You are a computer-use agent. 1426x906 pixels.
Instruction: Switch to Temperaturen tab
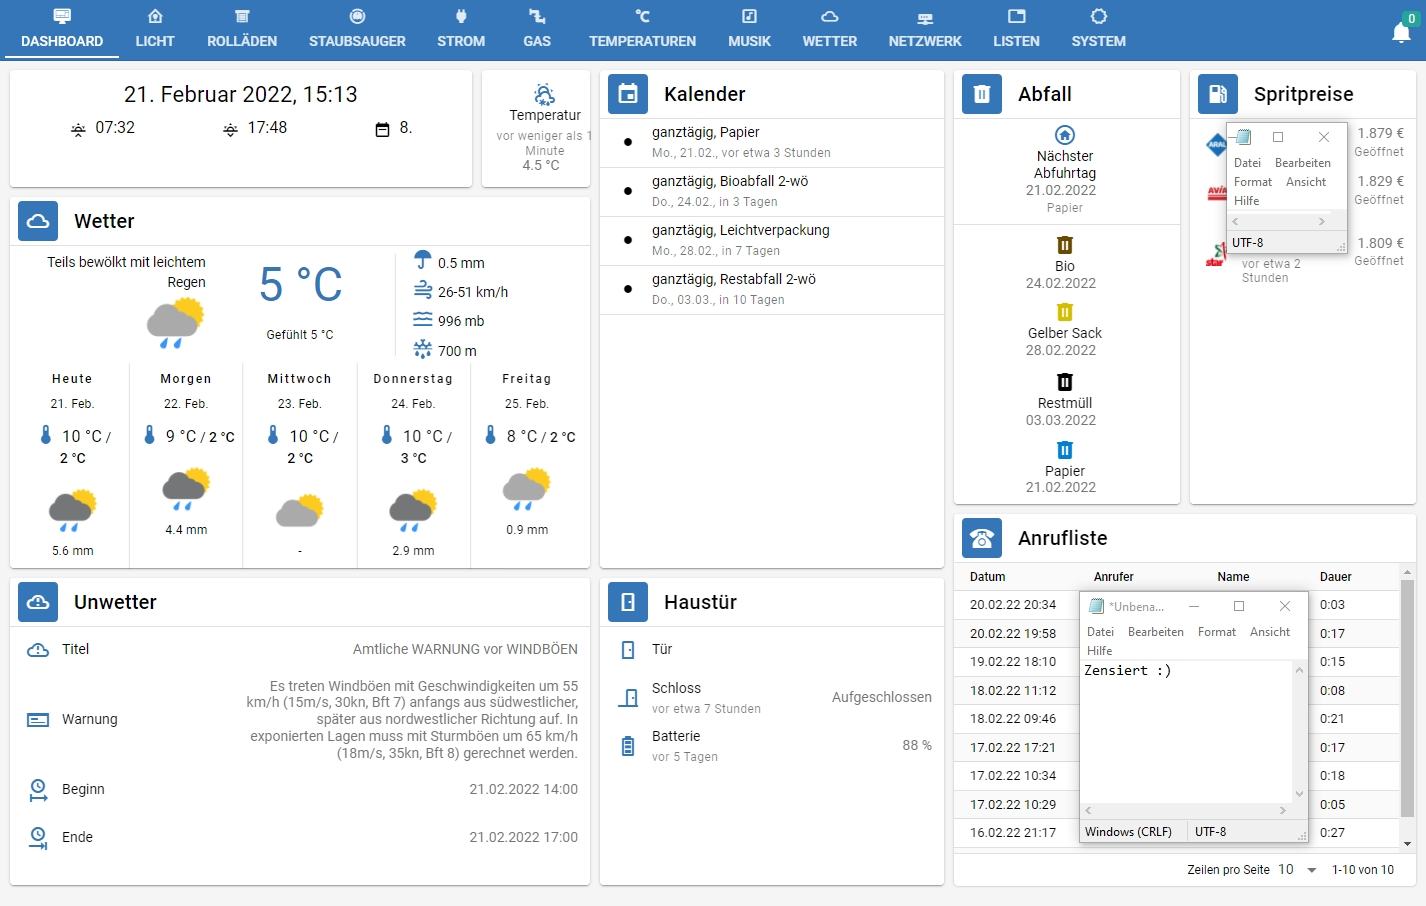642,29
